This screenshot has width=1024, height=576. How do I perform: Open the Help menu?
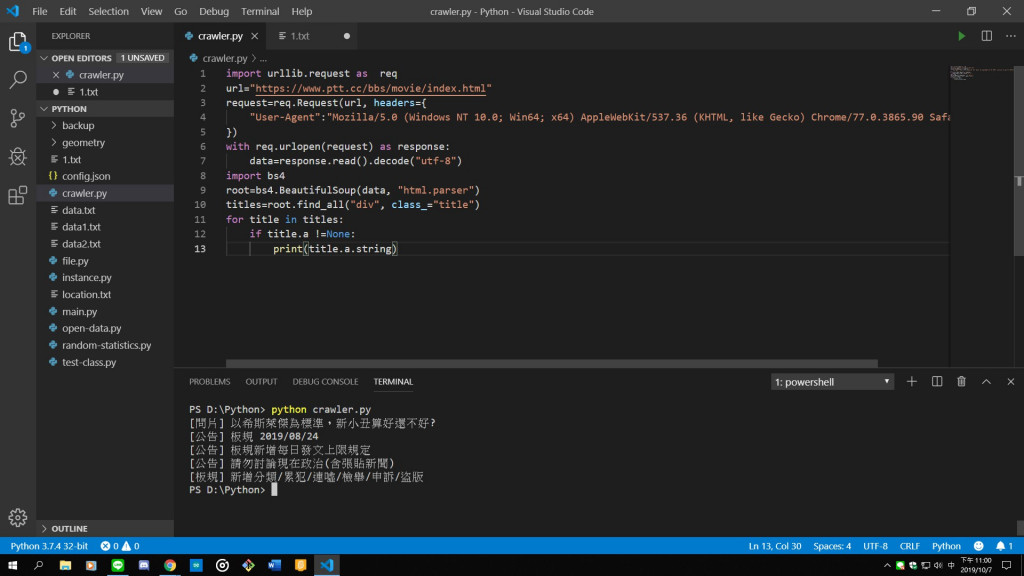(302, 11)
